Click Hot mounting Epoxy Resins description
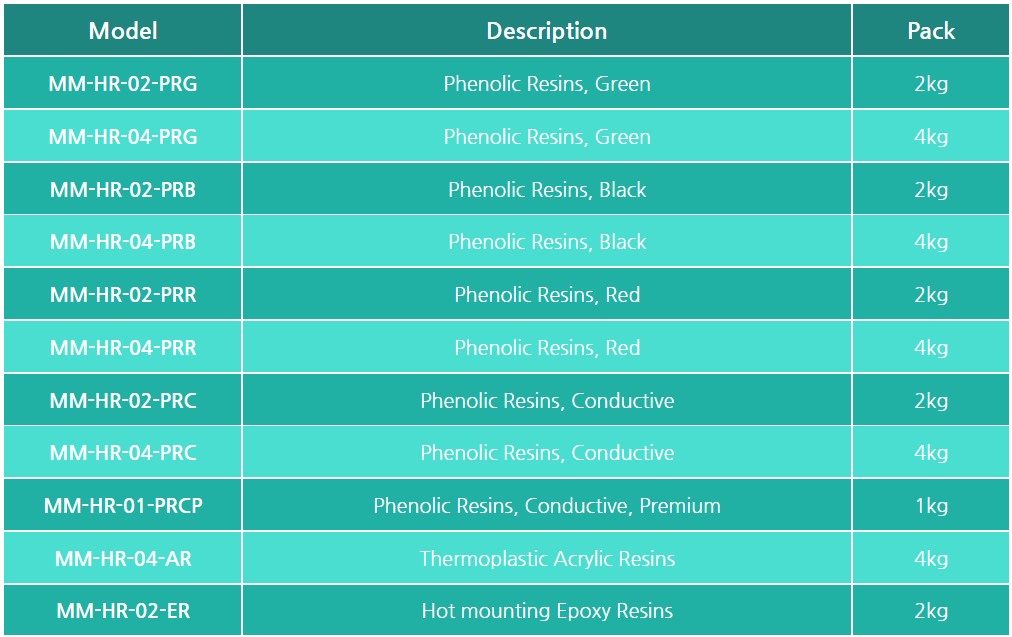This screenshot has height=637, width=1012. (x=547, y=611)
